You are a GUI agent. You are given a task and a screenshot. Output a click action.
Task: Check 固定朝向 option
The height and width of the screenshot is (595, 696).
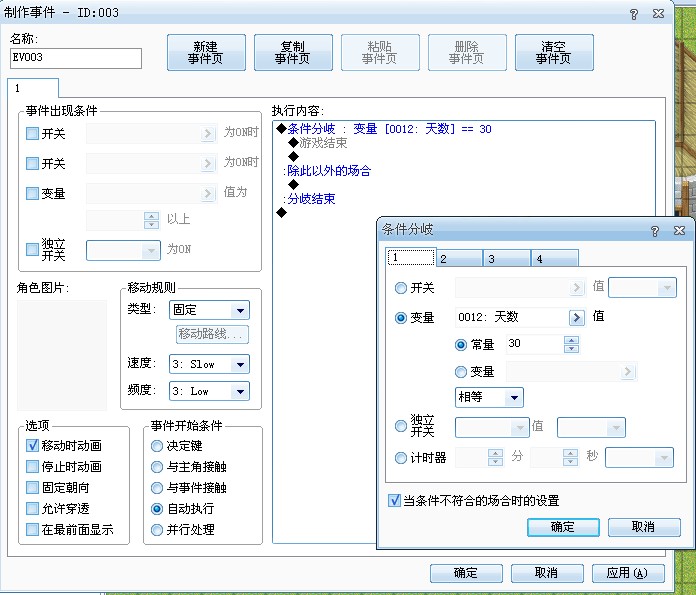pyautogui.click(x=32, y=488)
